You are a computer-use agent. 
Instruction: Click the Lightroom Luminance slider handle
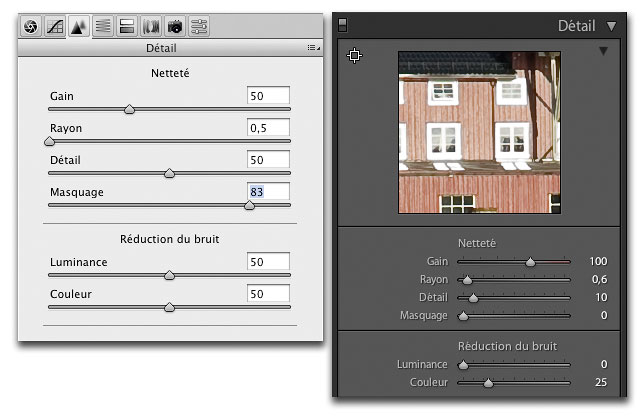point(463,365)
